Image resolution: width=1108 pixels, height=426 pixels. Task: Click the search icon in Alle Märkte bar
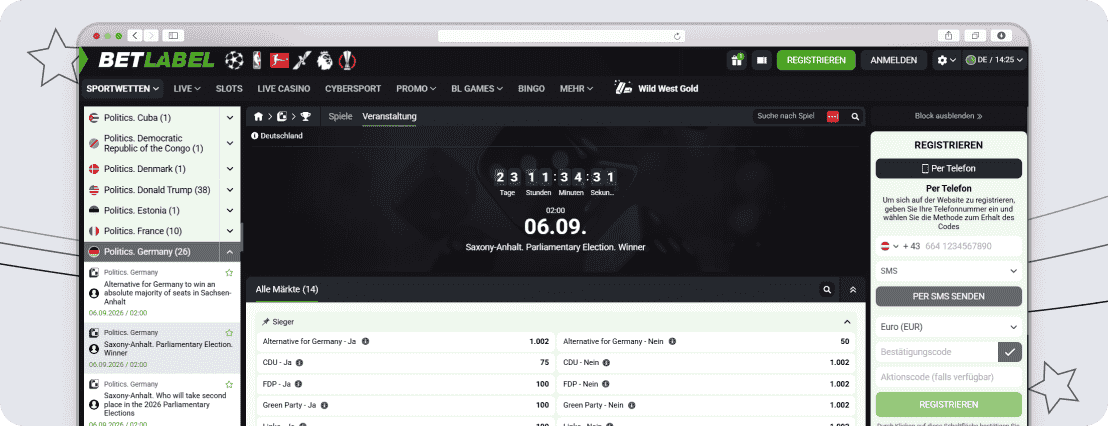click(827, 289)
